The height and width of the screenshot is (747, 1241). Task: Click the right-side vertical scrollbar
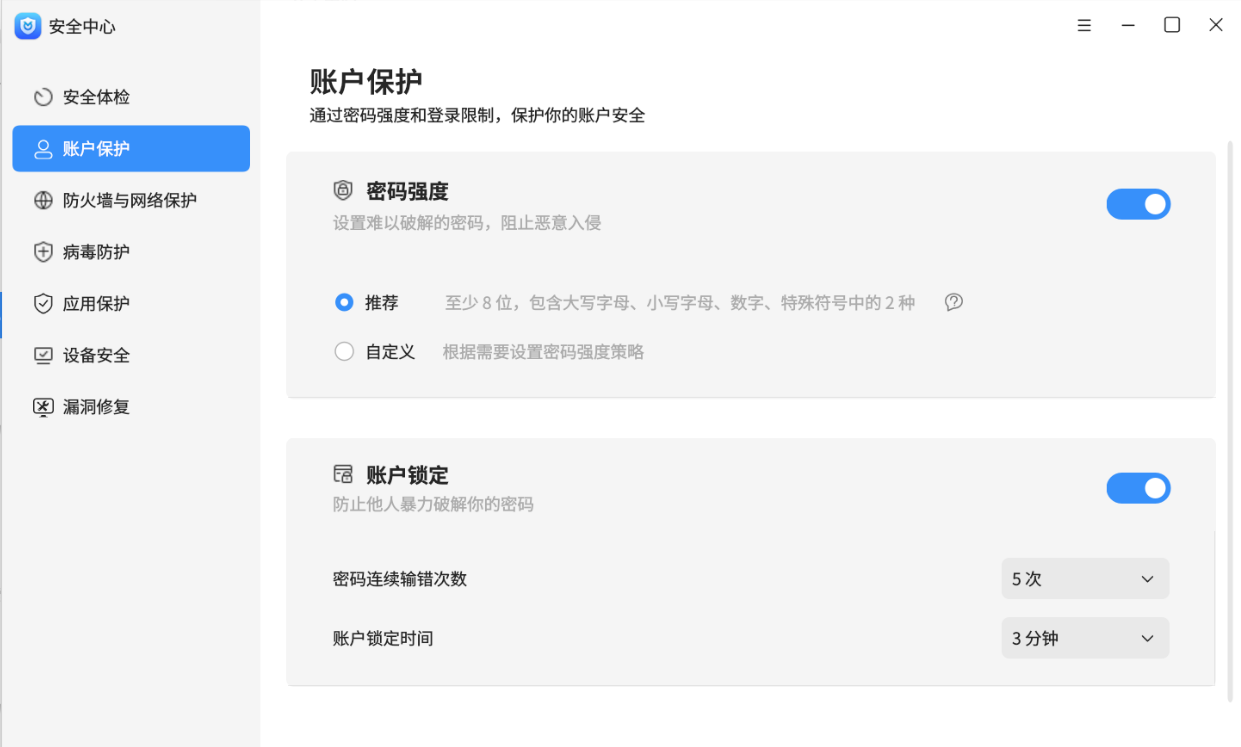[1230, 420]
